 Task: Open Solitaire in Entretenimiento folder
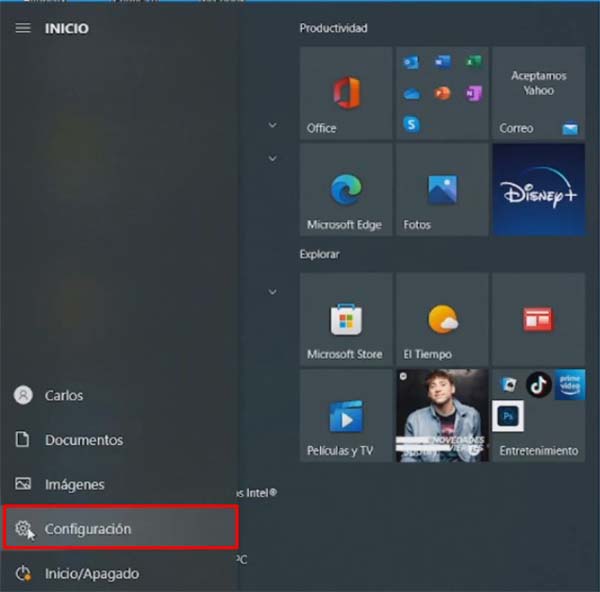pyautogui.click(x=509, y=385)
